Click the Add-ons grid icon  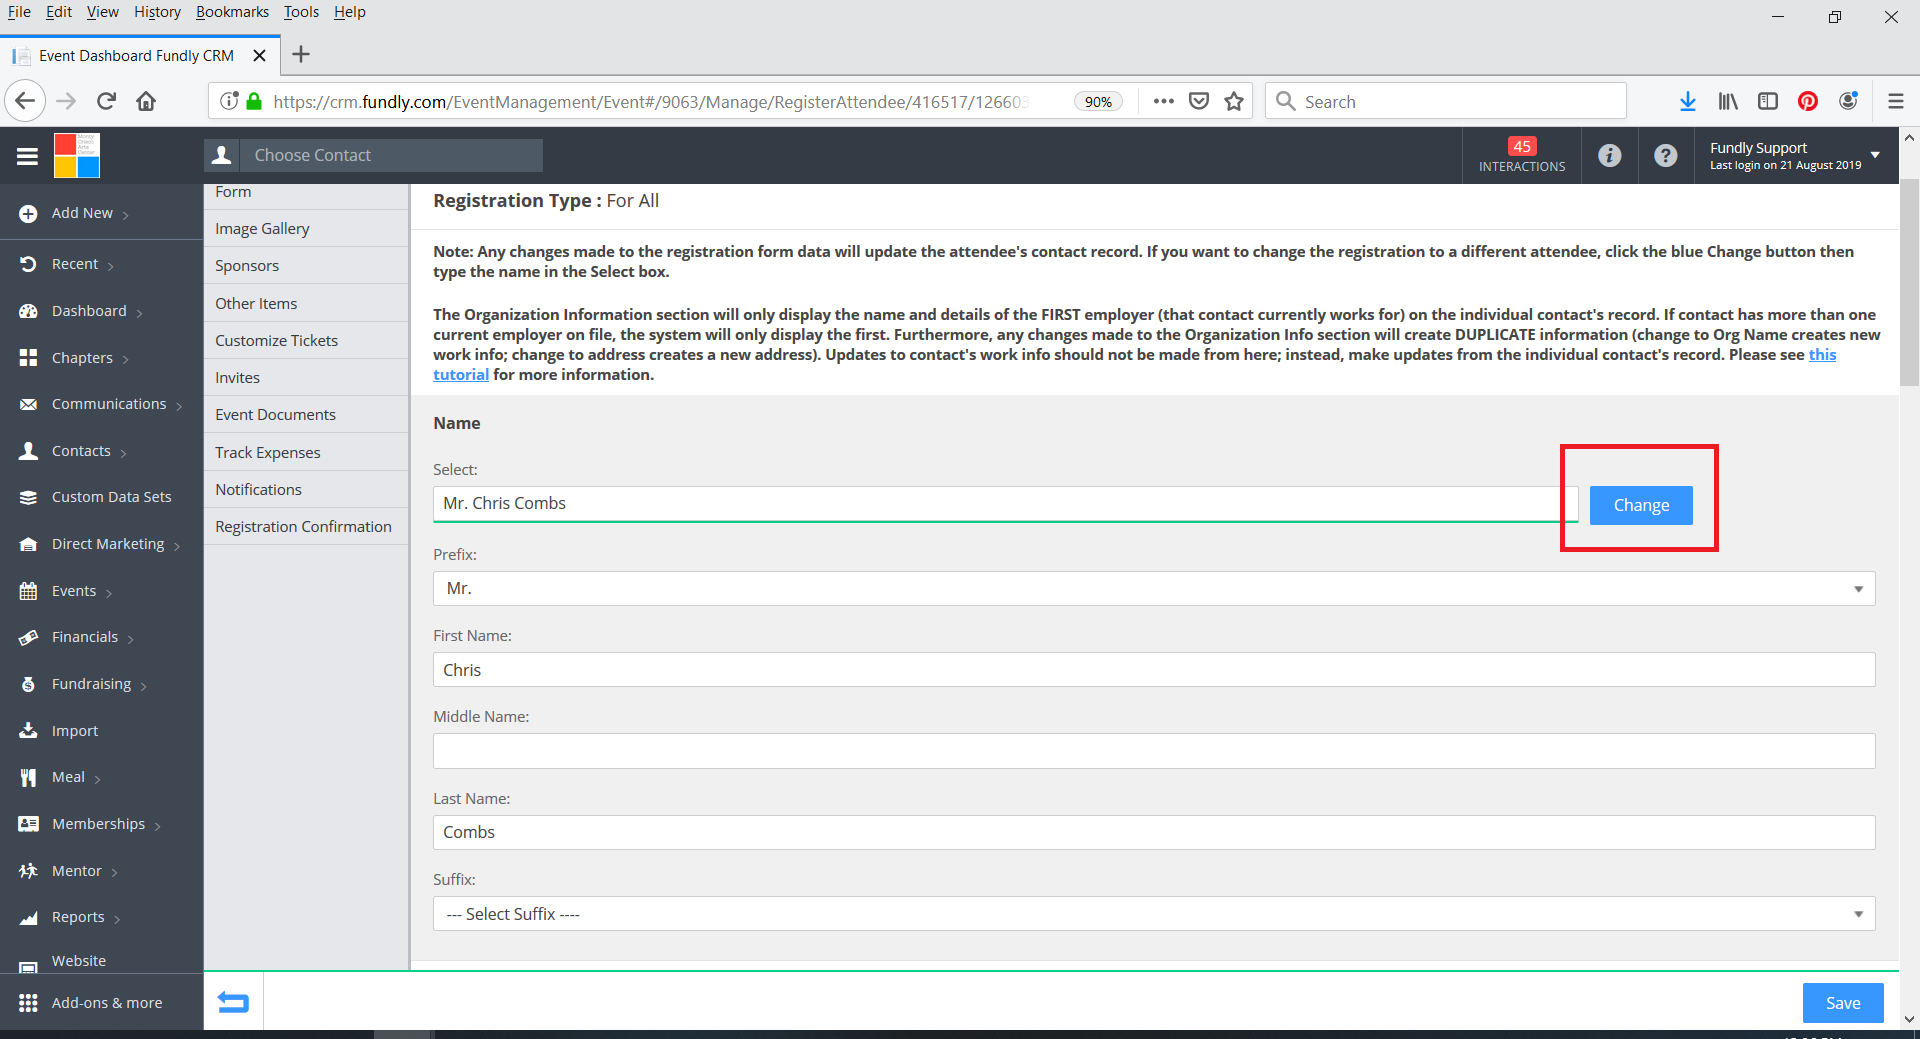pyautogui.click(x=28, y=1002)
